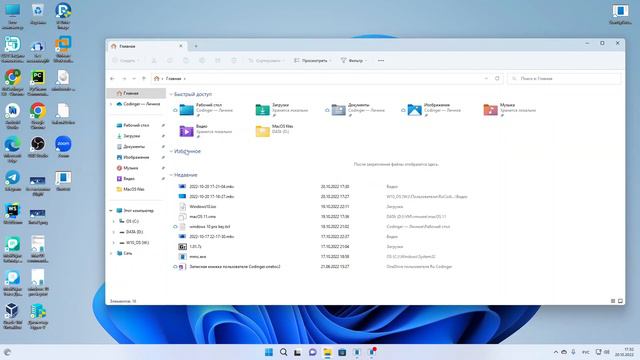Open the three-dots See more menu

click(x=381, y=60)
